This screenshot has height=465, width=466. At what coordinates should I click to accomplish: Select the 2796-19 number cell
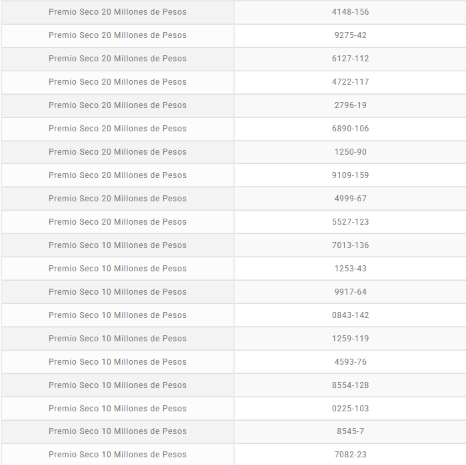350,106
